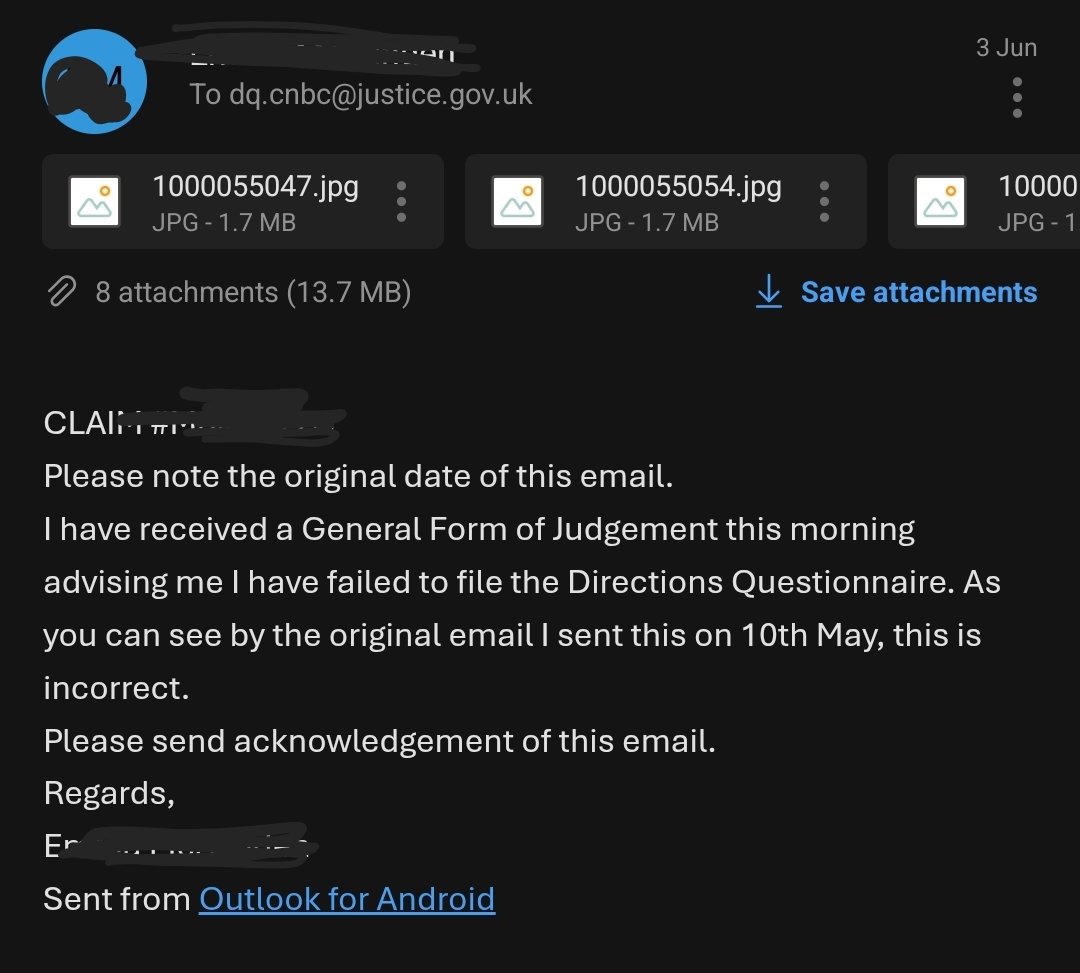Tap the 8 attachments (13.7 MB) label
This screenshot has width=1080, height=973.
click(253, 292)
